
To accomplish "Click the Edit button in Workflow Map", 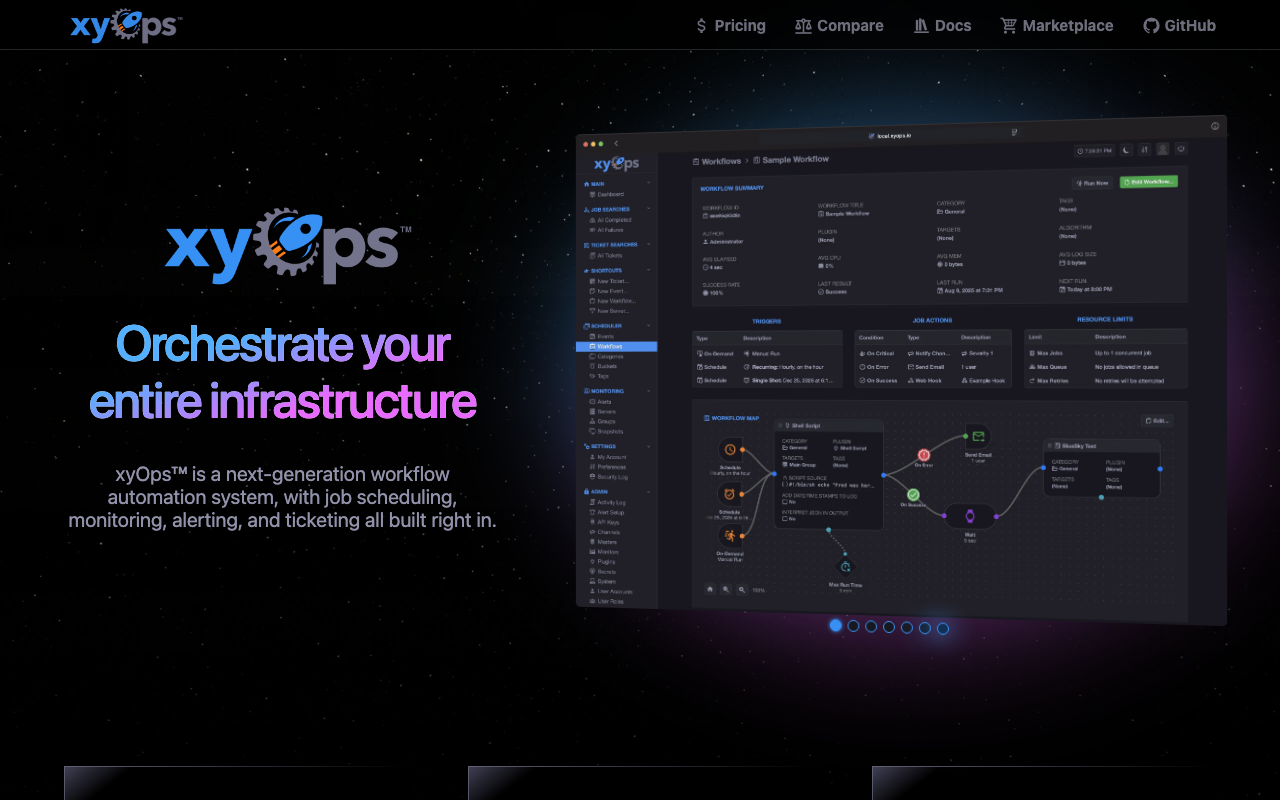I will click(x=1157, y=421).
